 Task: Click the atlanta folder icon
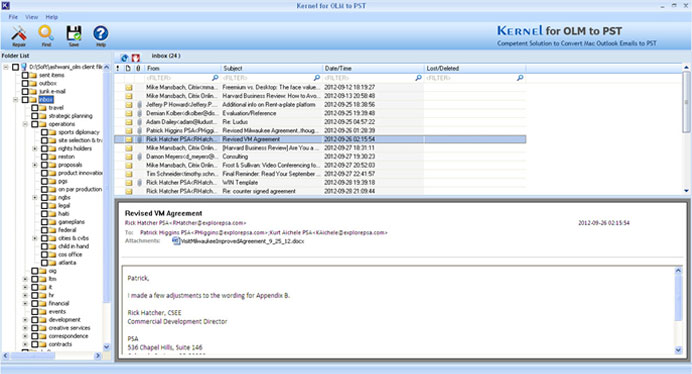tap(53, 263)
